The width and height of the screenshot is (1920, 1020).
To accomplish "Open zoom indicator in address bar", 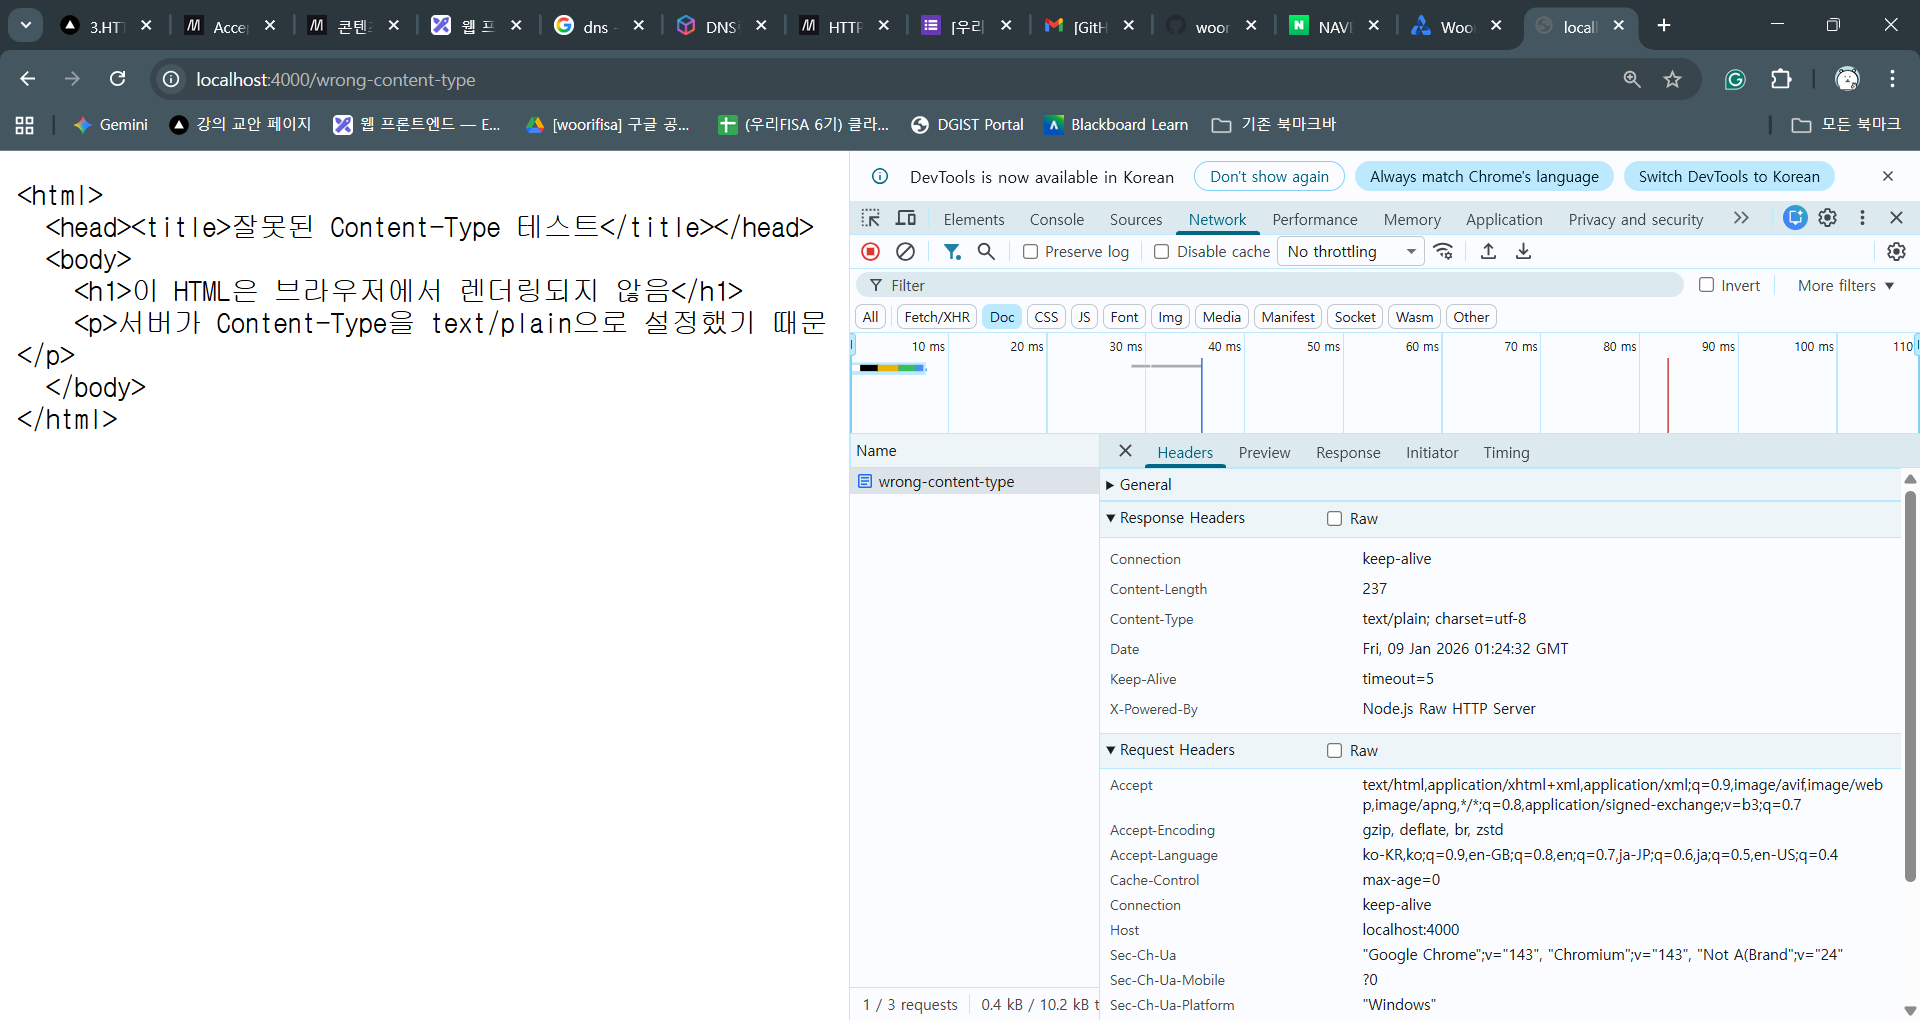I will (1632, 79).
